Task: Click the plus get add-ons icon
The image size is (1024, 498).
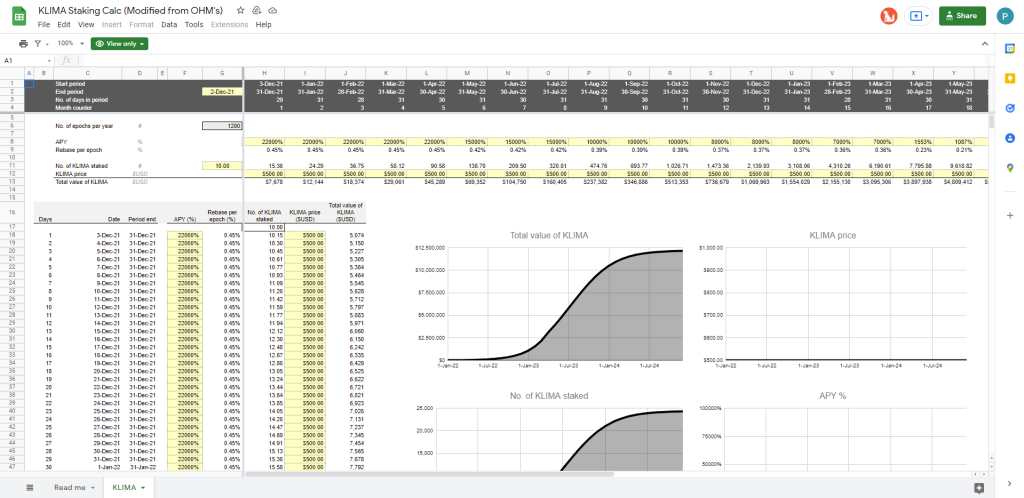Action: pyautogui.click(x=1010, y=215)
